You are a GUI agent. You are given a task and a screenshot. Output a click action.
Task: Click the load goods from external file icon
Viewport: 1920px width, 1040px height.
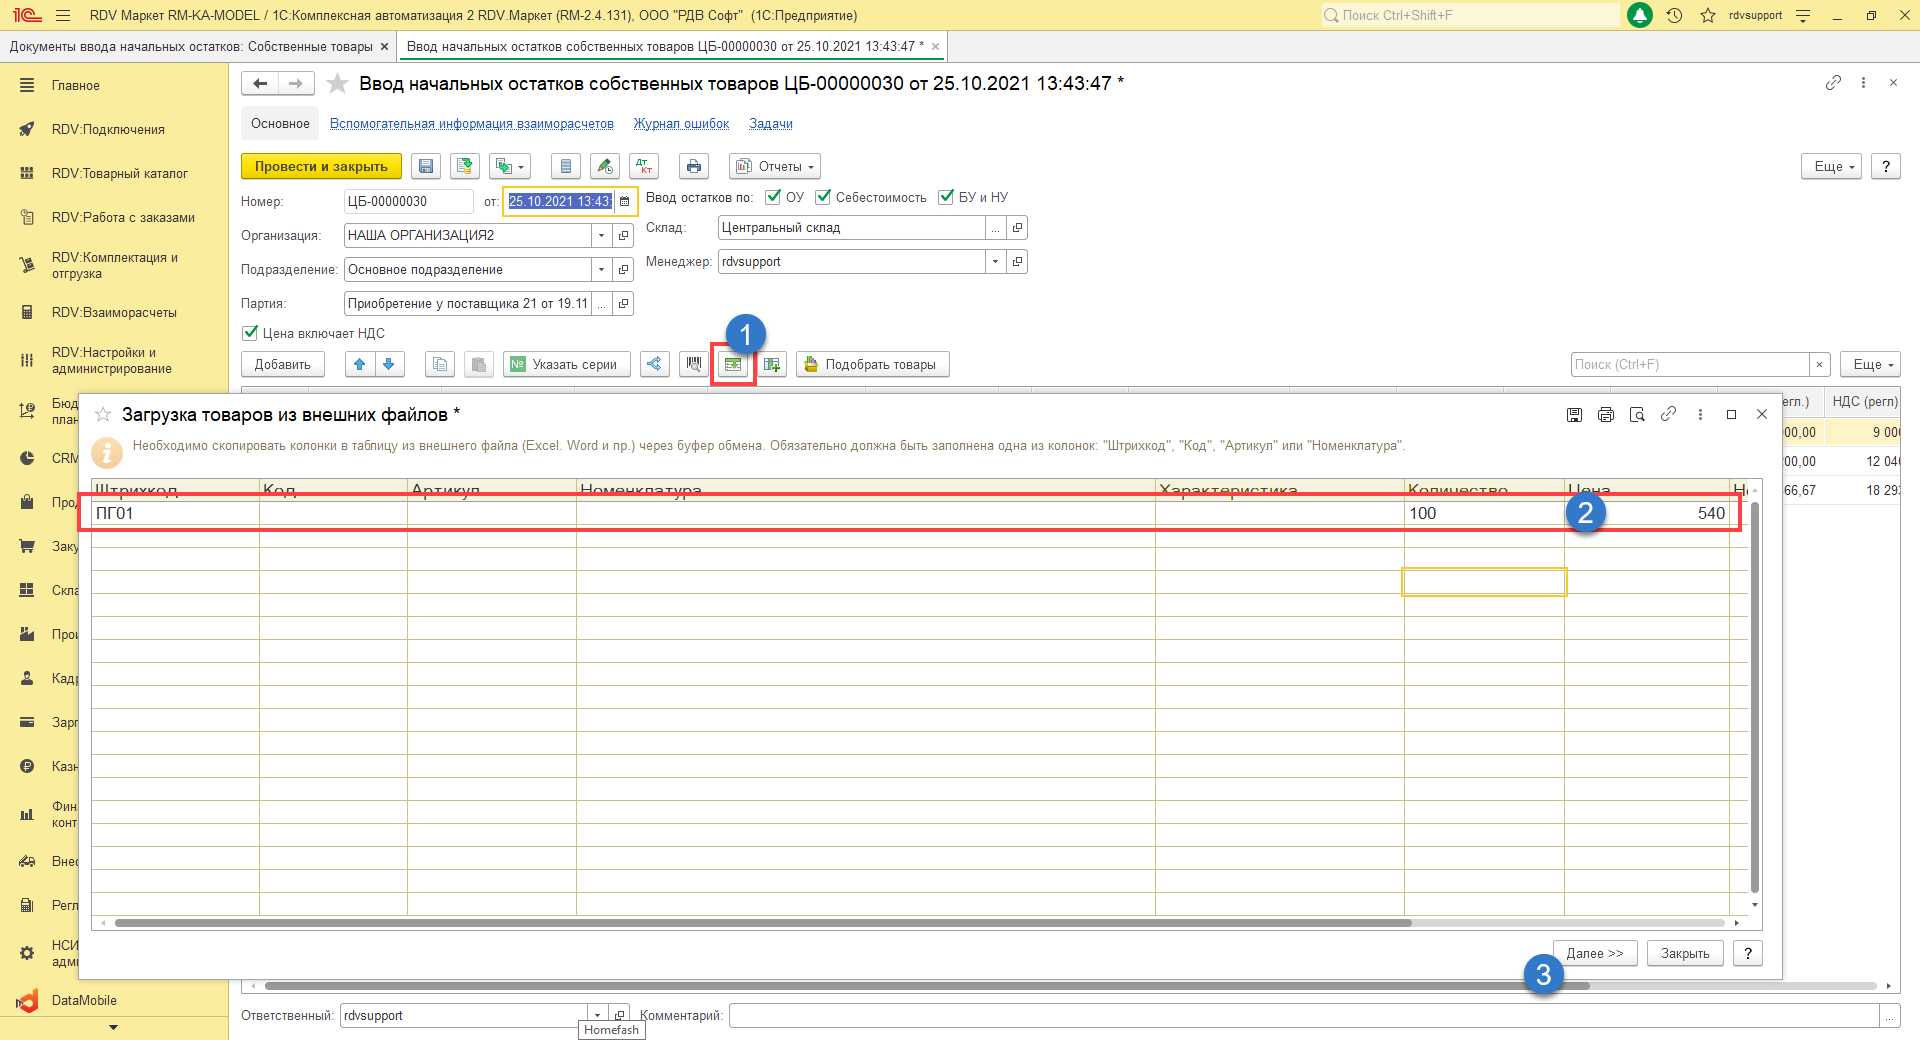[x=733, y=365]
